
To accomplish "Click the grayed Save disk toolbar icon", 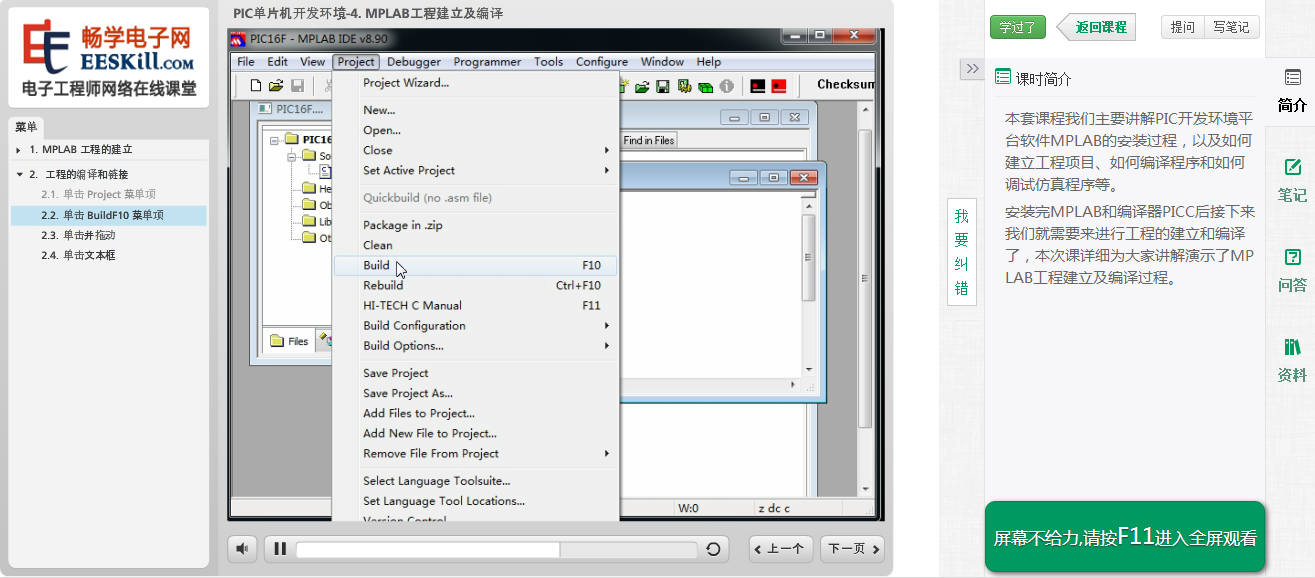I will tap(297, 86).
